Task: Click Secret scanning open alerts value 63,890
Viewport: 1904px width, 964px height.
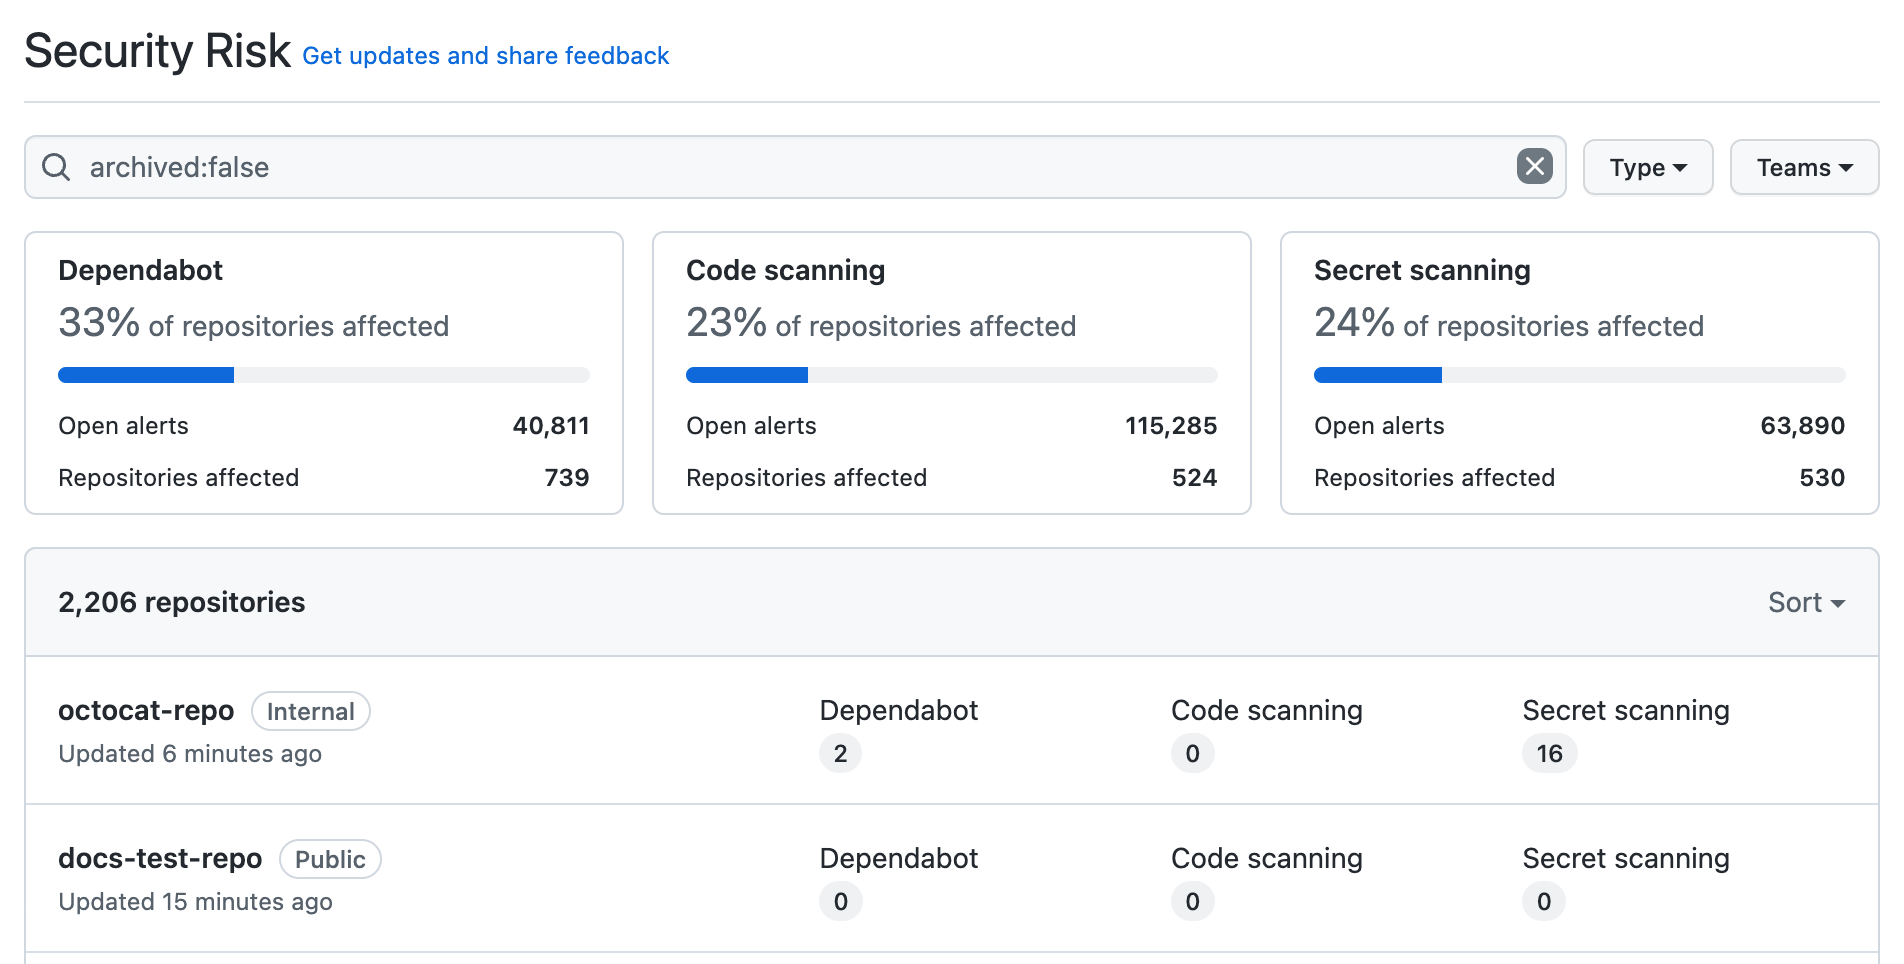Action: [x=1803, y=426]
